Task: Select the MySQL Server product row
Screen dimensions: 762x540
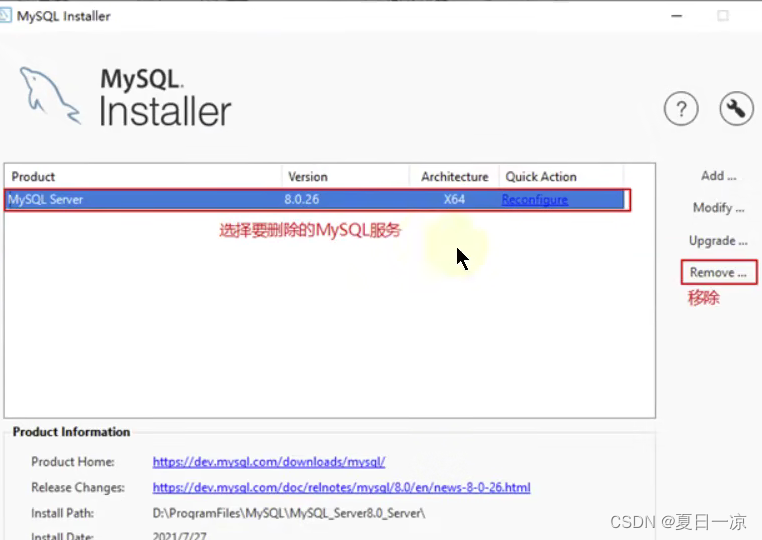Action: (316, 200)
